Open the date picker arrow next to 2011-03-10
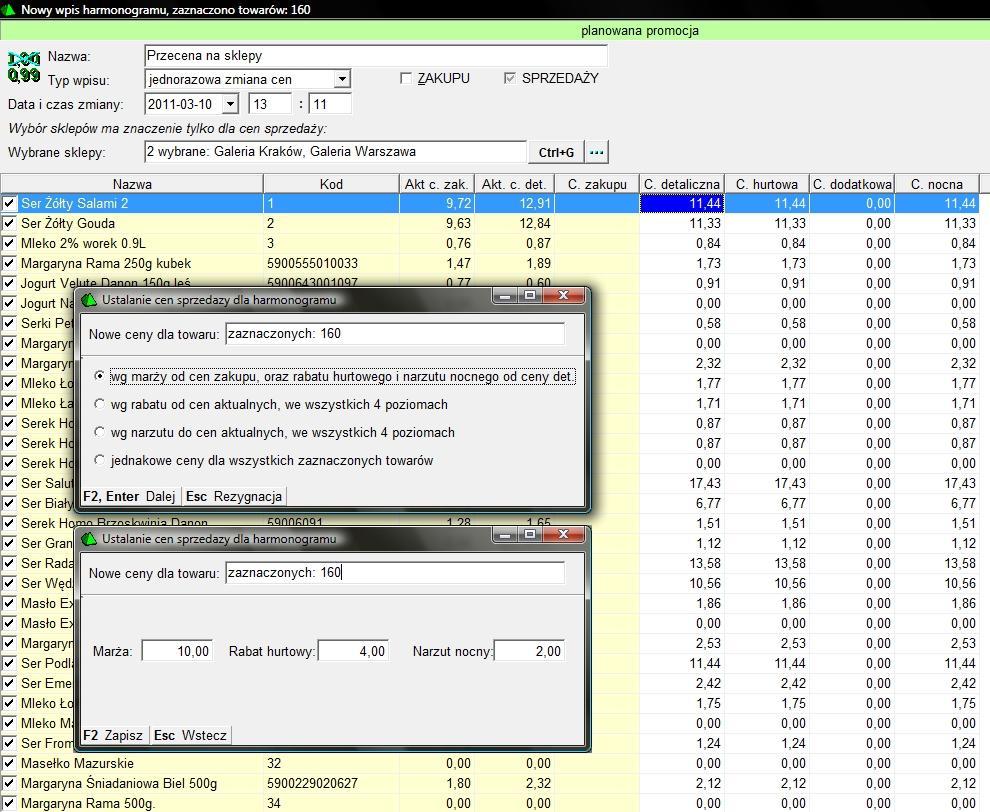The height and width of the screenshot is (812, 990). [x=230, y=104]
